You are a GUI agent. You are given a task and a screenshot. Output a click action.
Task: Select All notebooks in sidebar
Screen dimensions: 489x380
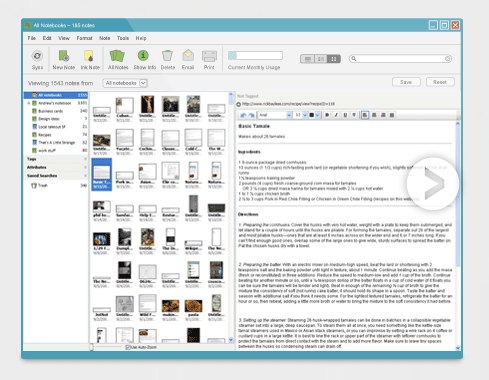click(x=56, y=95)
